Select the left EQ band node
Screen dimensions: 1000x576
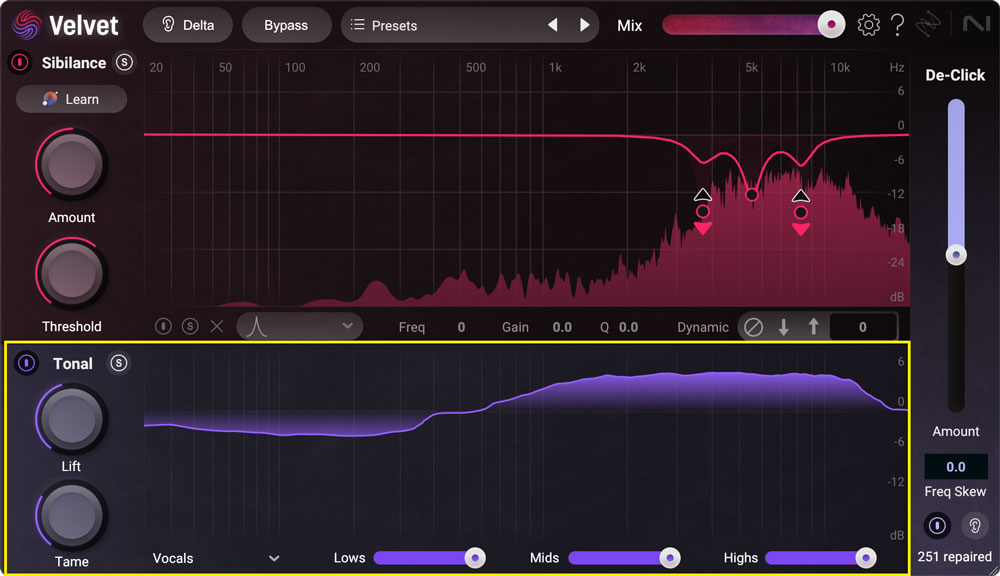pyautogui.click(x=703, y=211)
